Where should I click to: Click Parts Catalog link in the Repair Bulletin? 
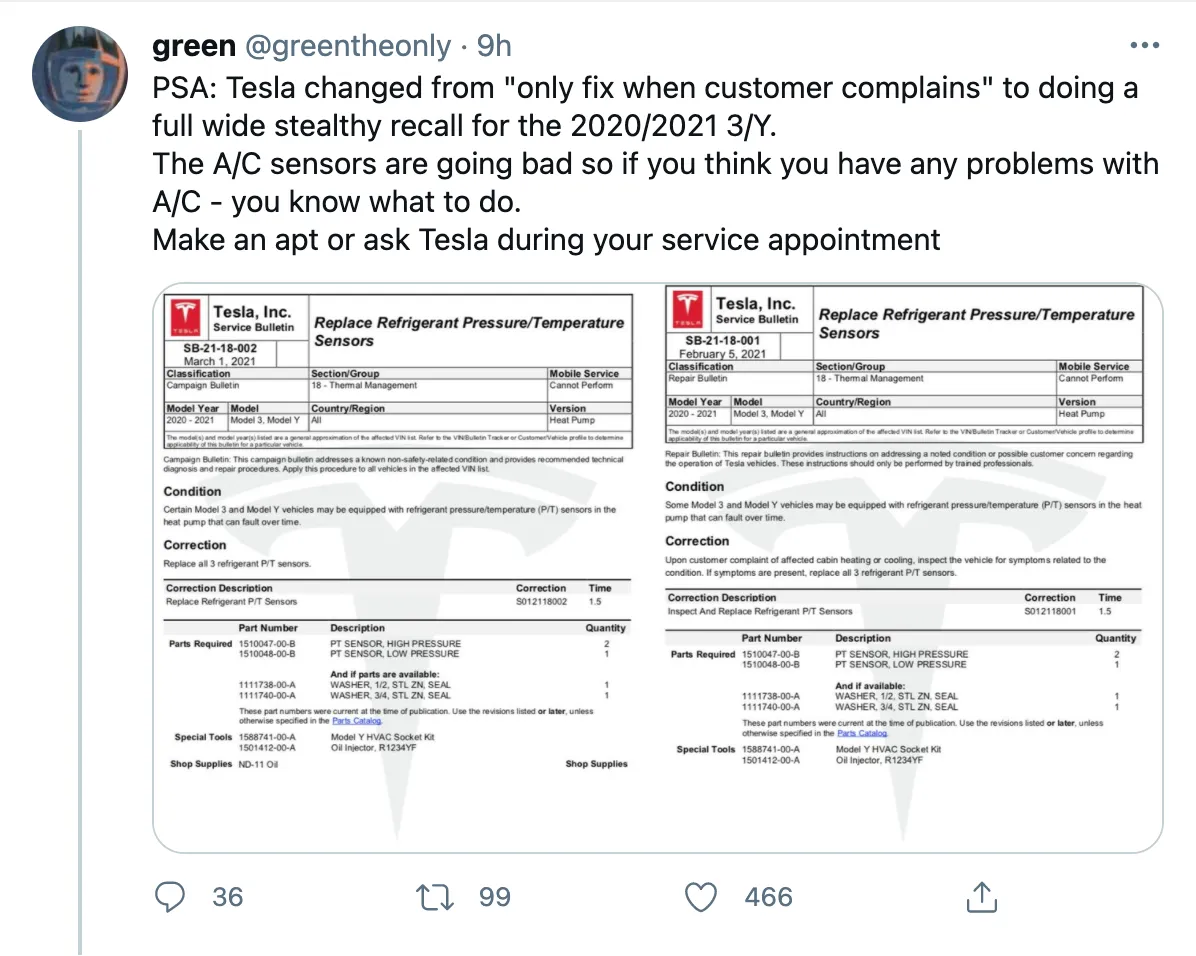pyautogui.click(x=859, y=733)
